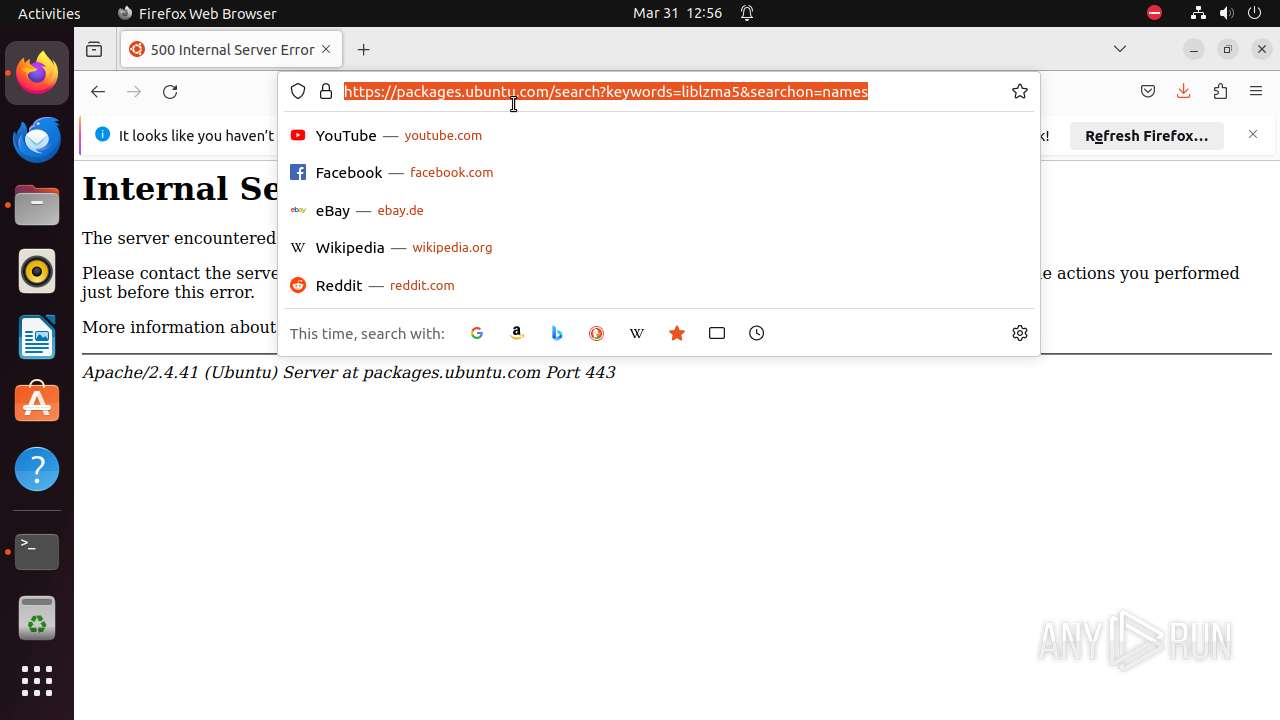
Task: Open the tracking protection shield icon
Action: [x=298, y=91]
